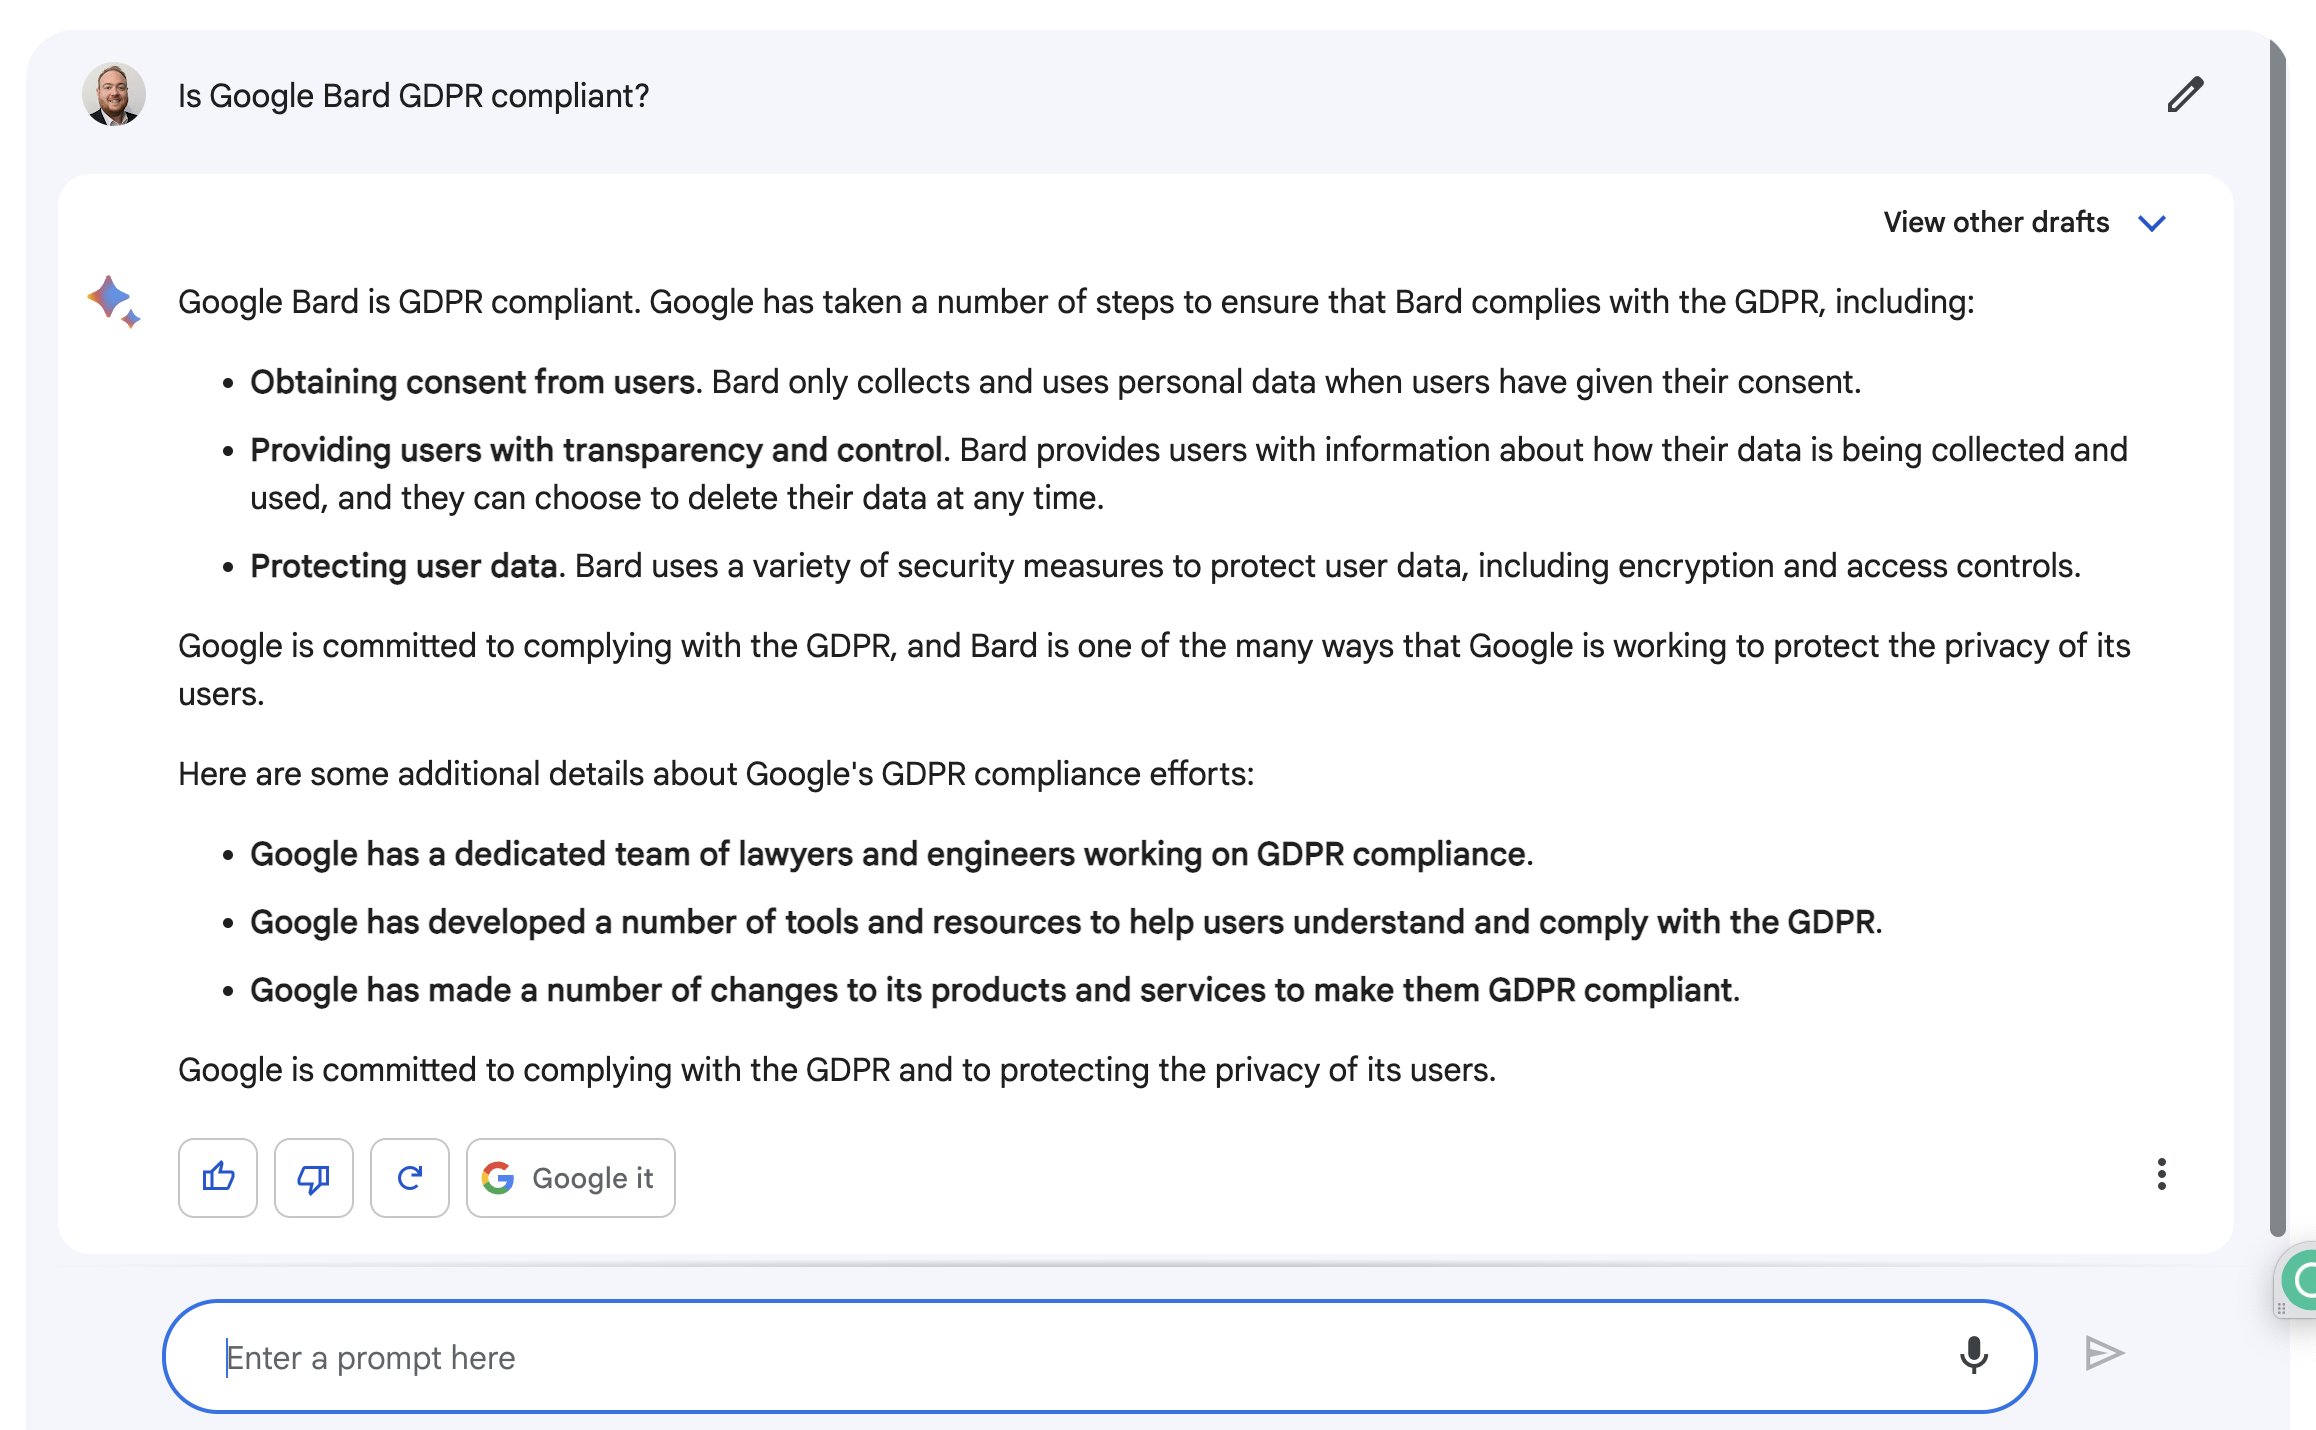Viewport: 2316px width, 1430px height.
Task: Click the Bard sparkle logo icon
Action: tap(113, 301)
